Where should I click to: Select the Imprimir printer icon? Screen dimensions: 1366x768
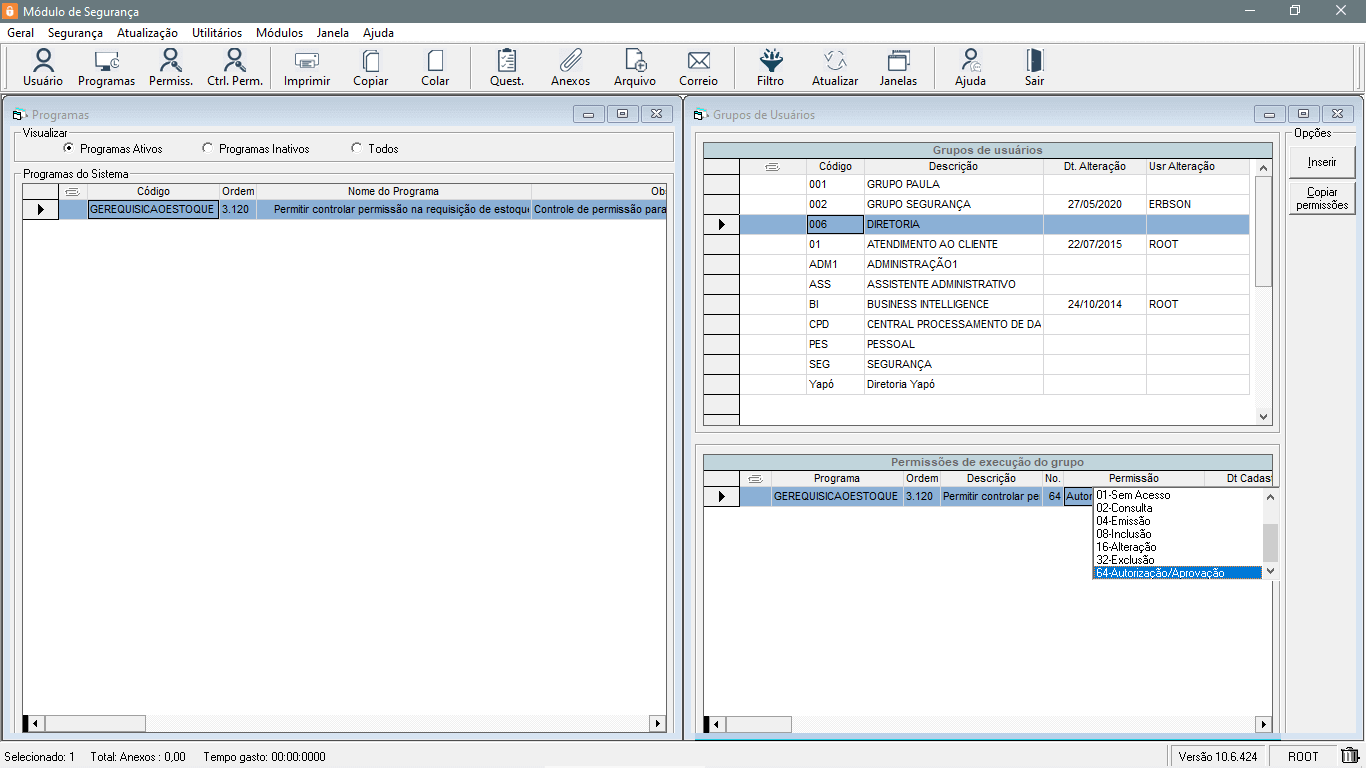(x=307, y=68)
